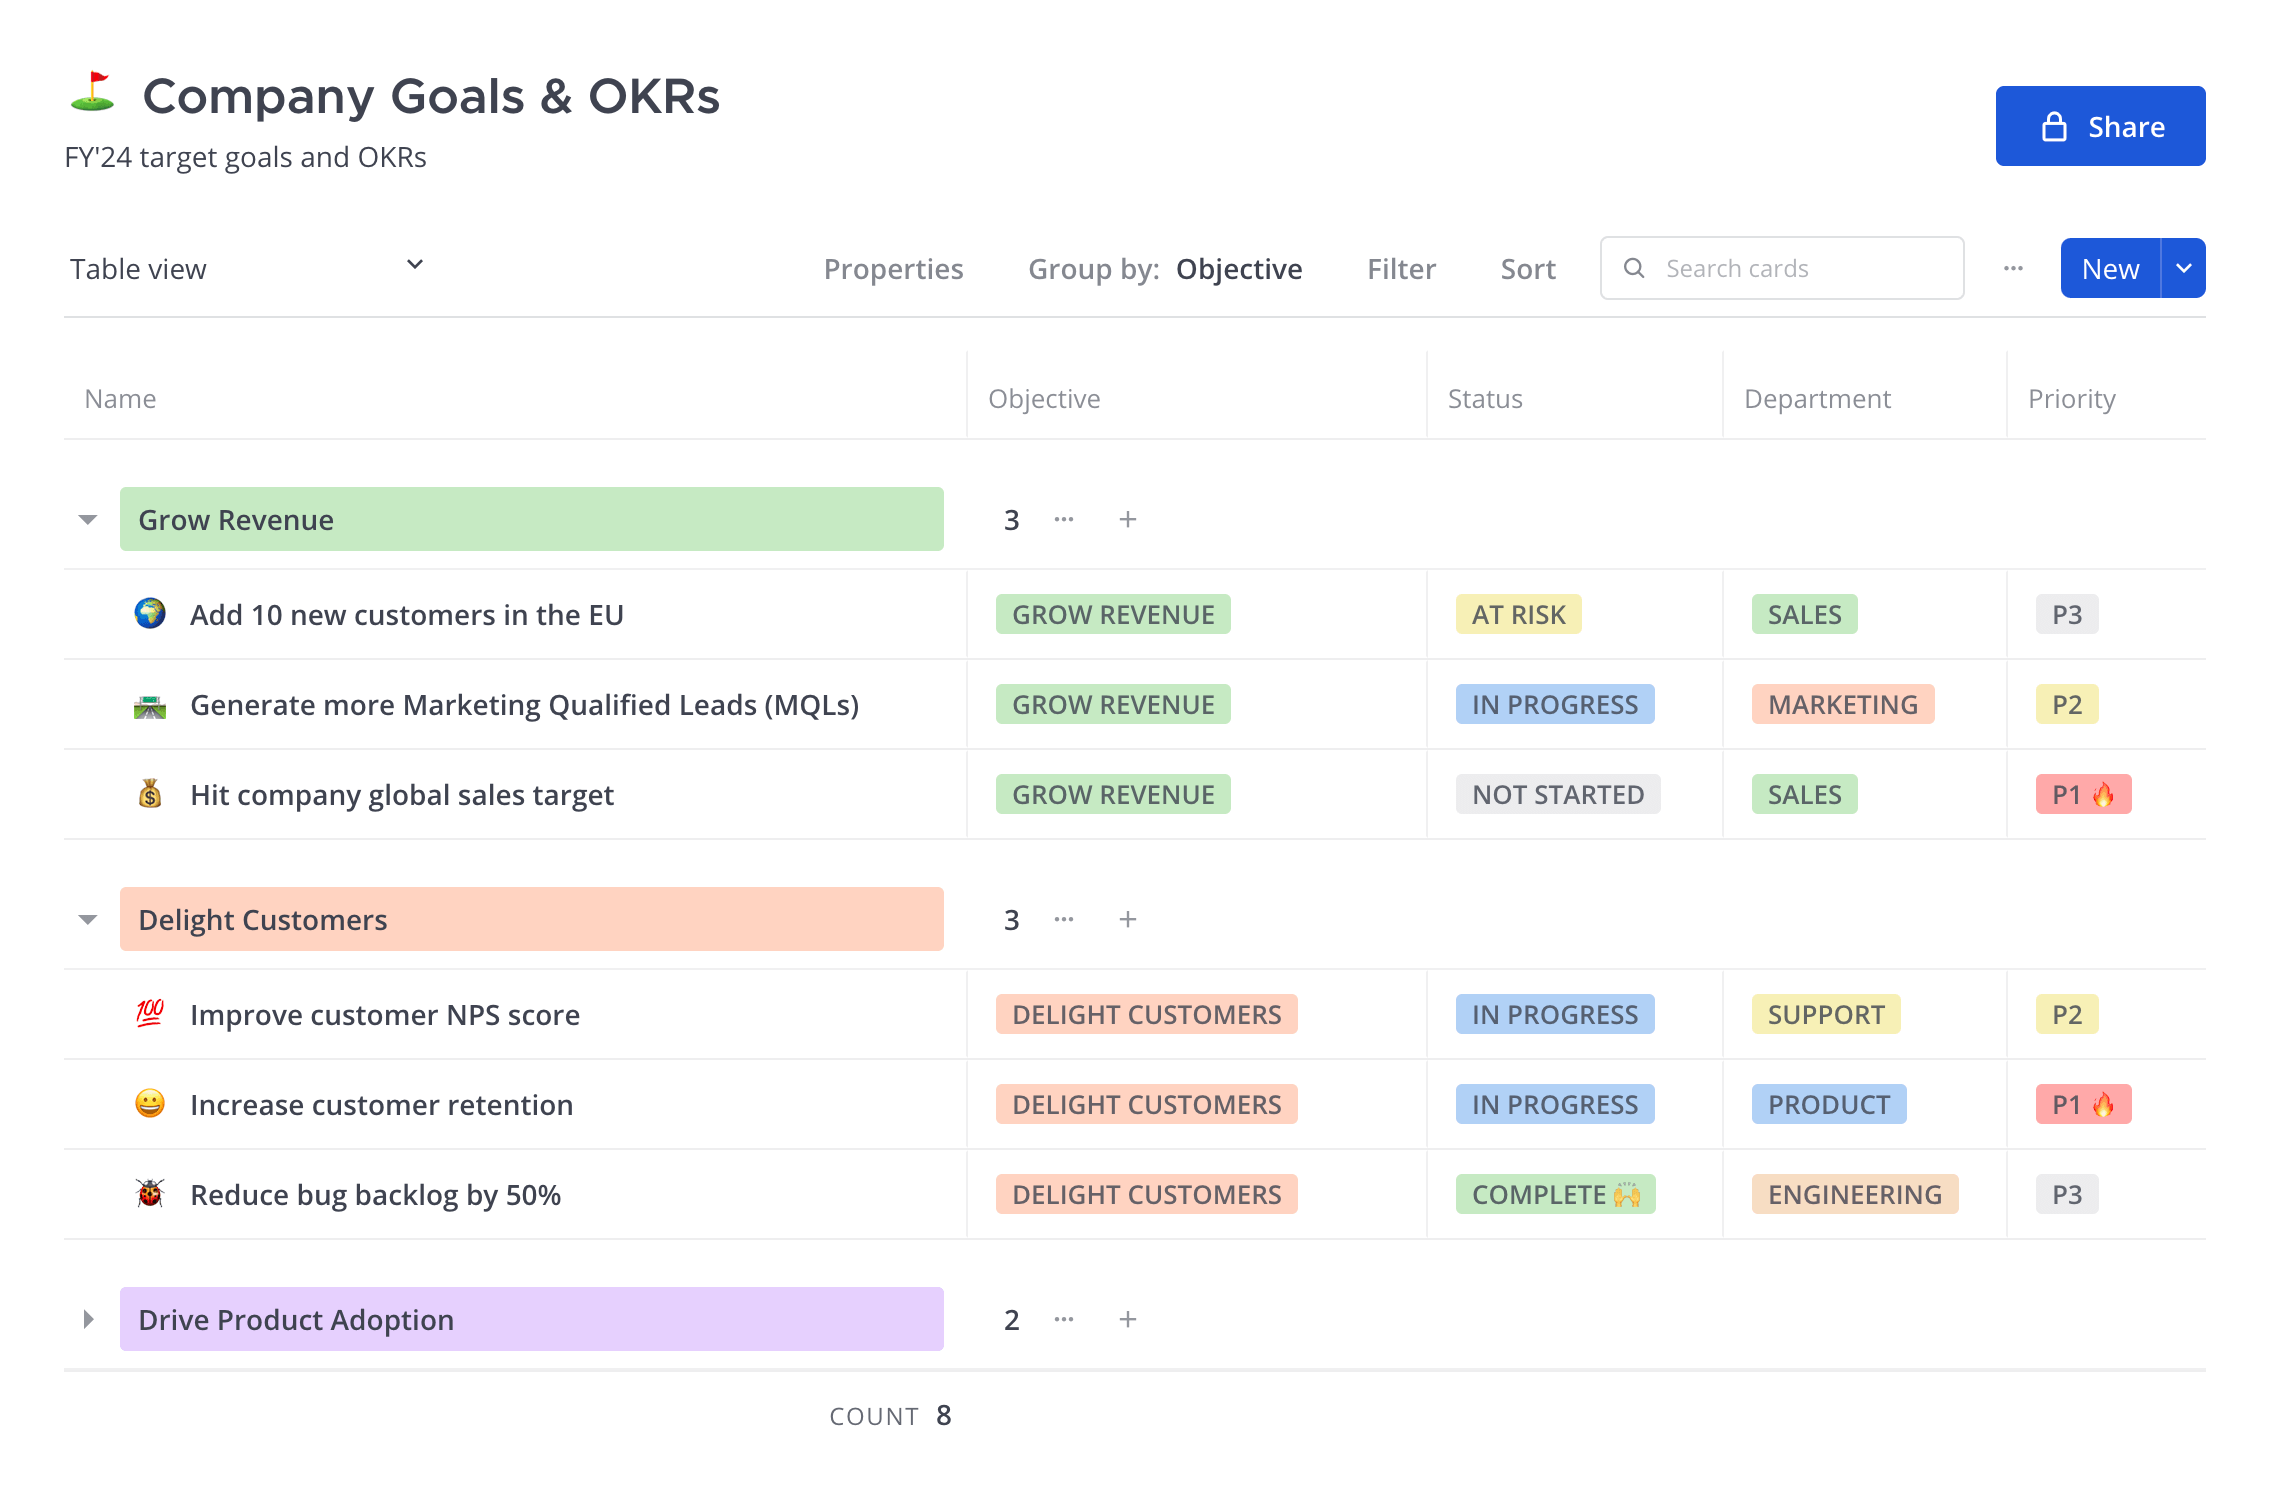Screen dimensions: 2270x1506
Task: Collapse the Grow Revenue group
Action: pyautogui.click(x=88, y=519)
